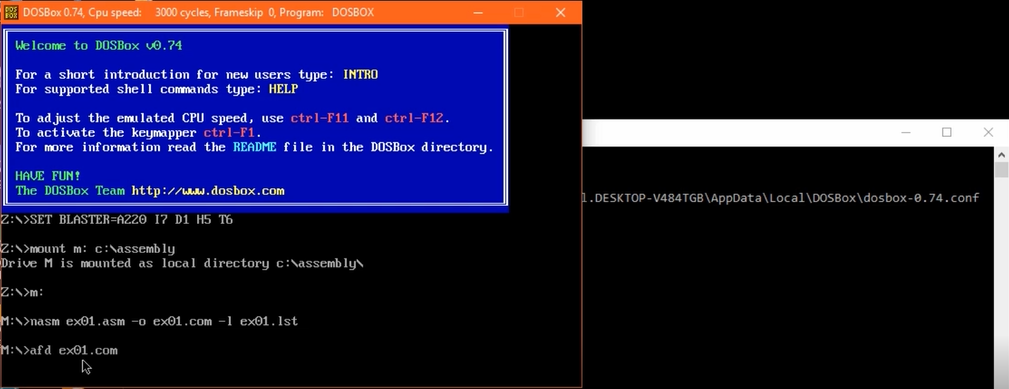Screen dimensions: 1009x389
Task: Click the DOSBox title bar text
Action: pos(198,12)
